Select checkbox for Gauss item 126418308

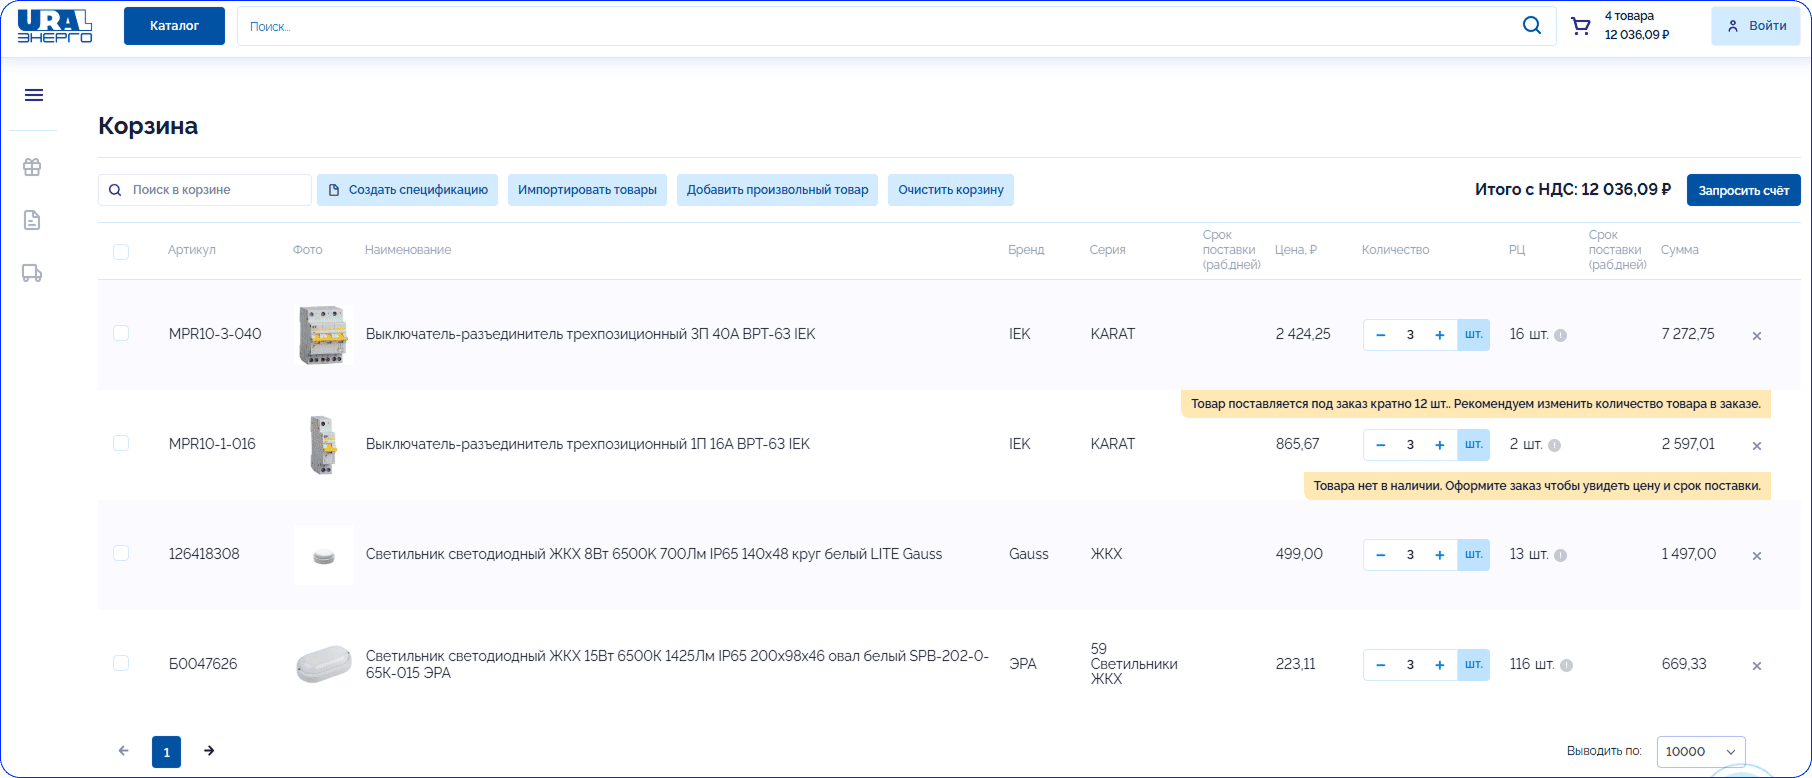coord(121,553)
